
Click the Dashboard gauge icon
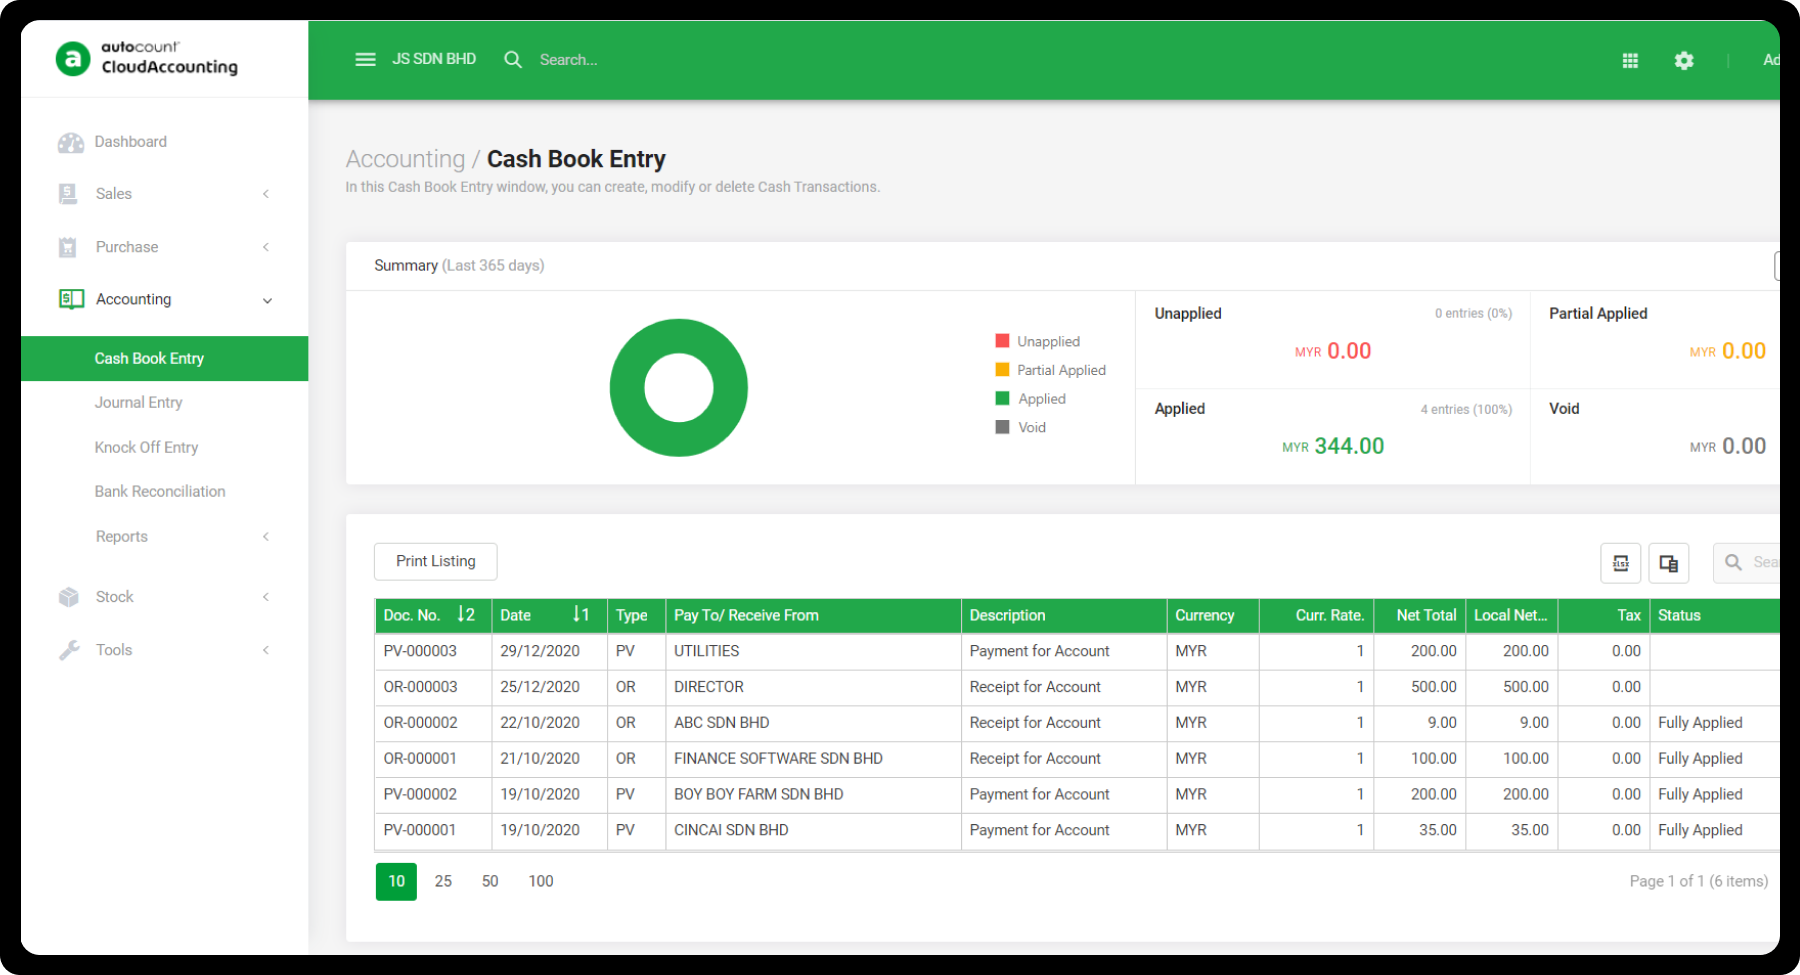pyautogui.click(x=70, y=143)
